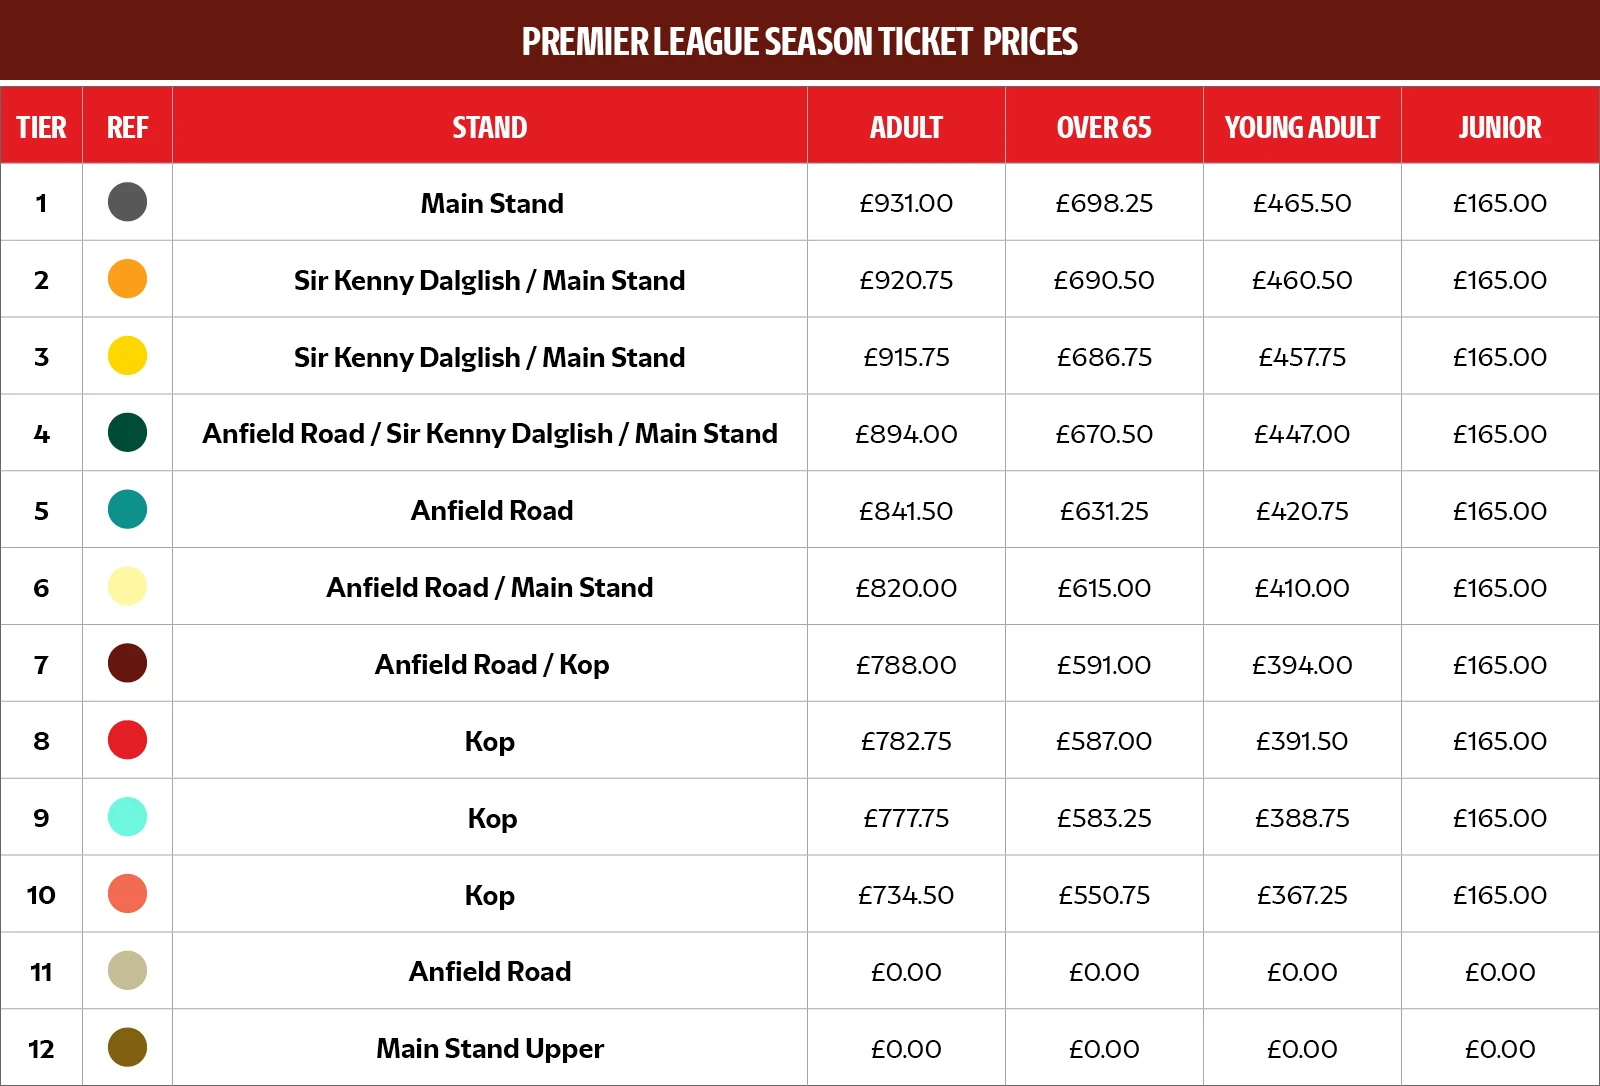Click the yellow Tier 3 reference dot

click(127, 356)
